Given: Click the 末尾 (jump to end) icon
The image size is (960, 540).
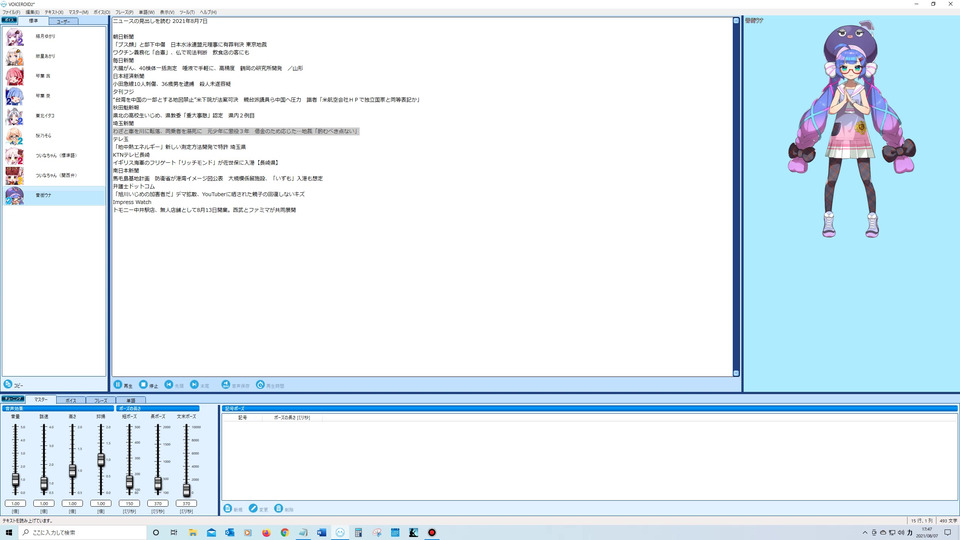Looking at the screenshot, I should tap(194, 384).
